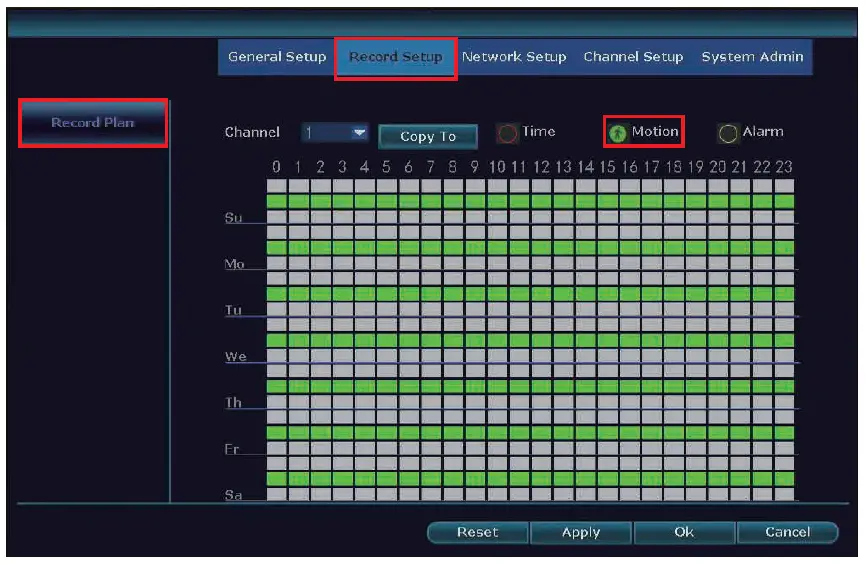Image resolution: width=866 pixels, height=565 pixels.
Task: Select the Time recording radio button
Action: (507, 133)
